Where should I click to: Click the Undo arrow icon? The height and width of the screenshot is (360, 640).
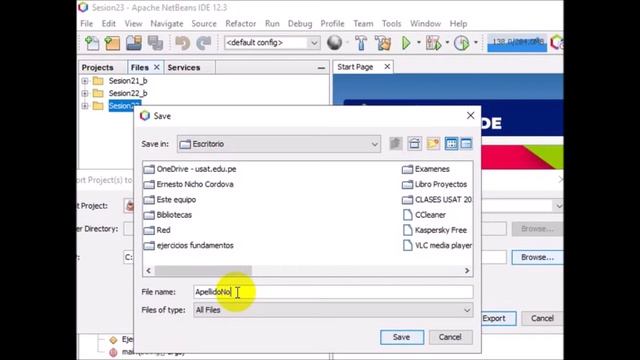tap(183, 43)
